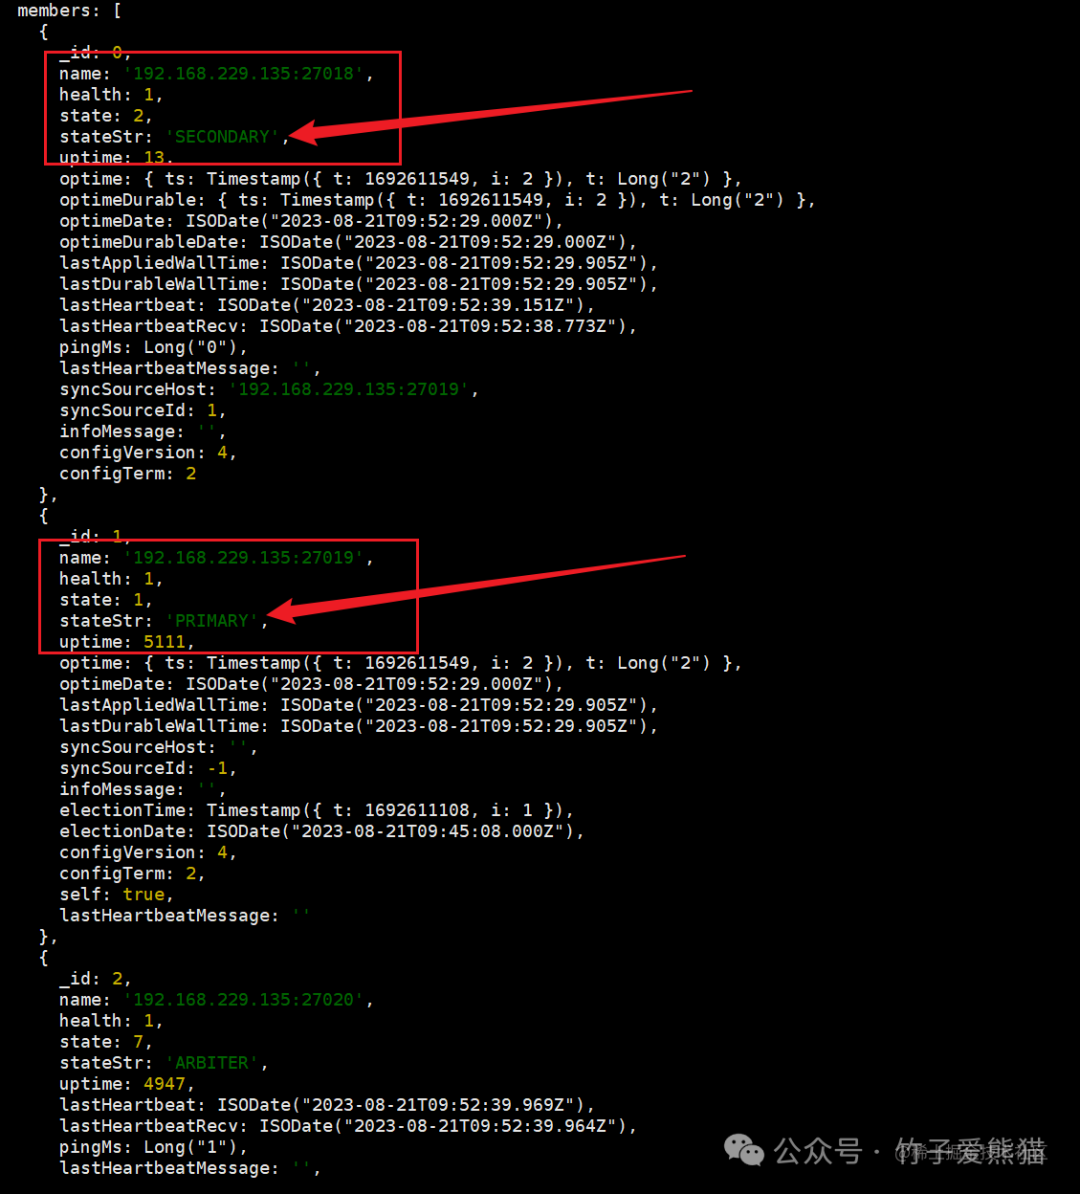This screenshot has height=1194, width=1080.
Task: Click lastHeartbeatRecv ISODate ending 39.964Z
Action: pyautogui.click(x=347, y=1126)
